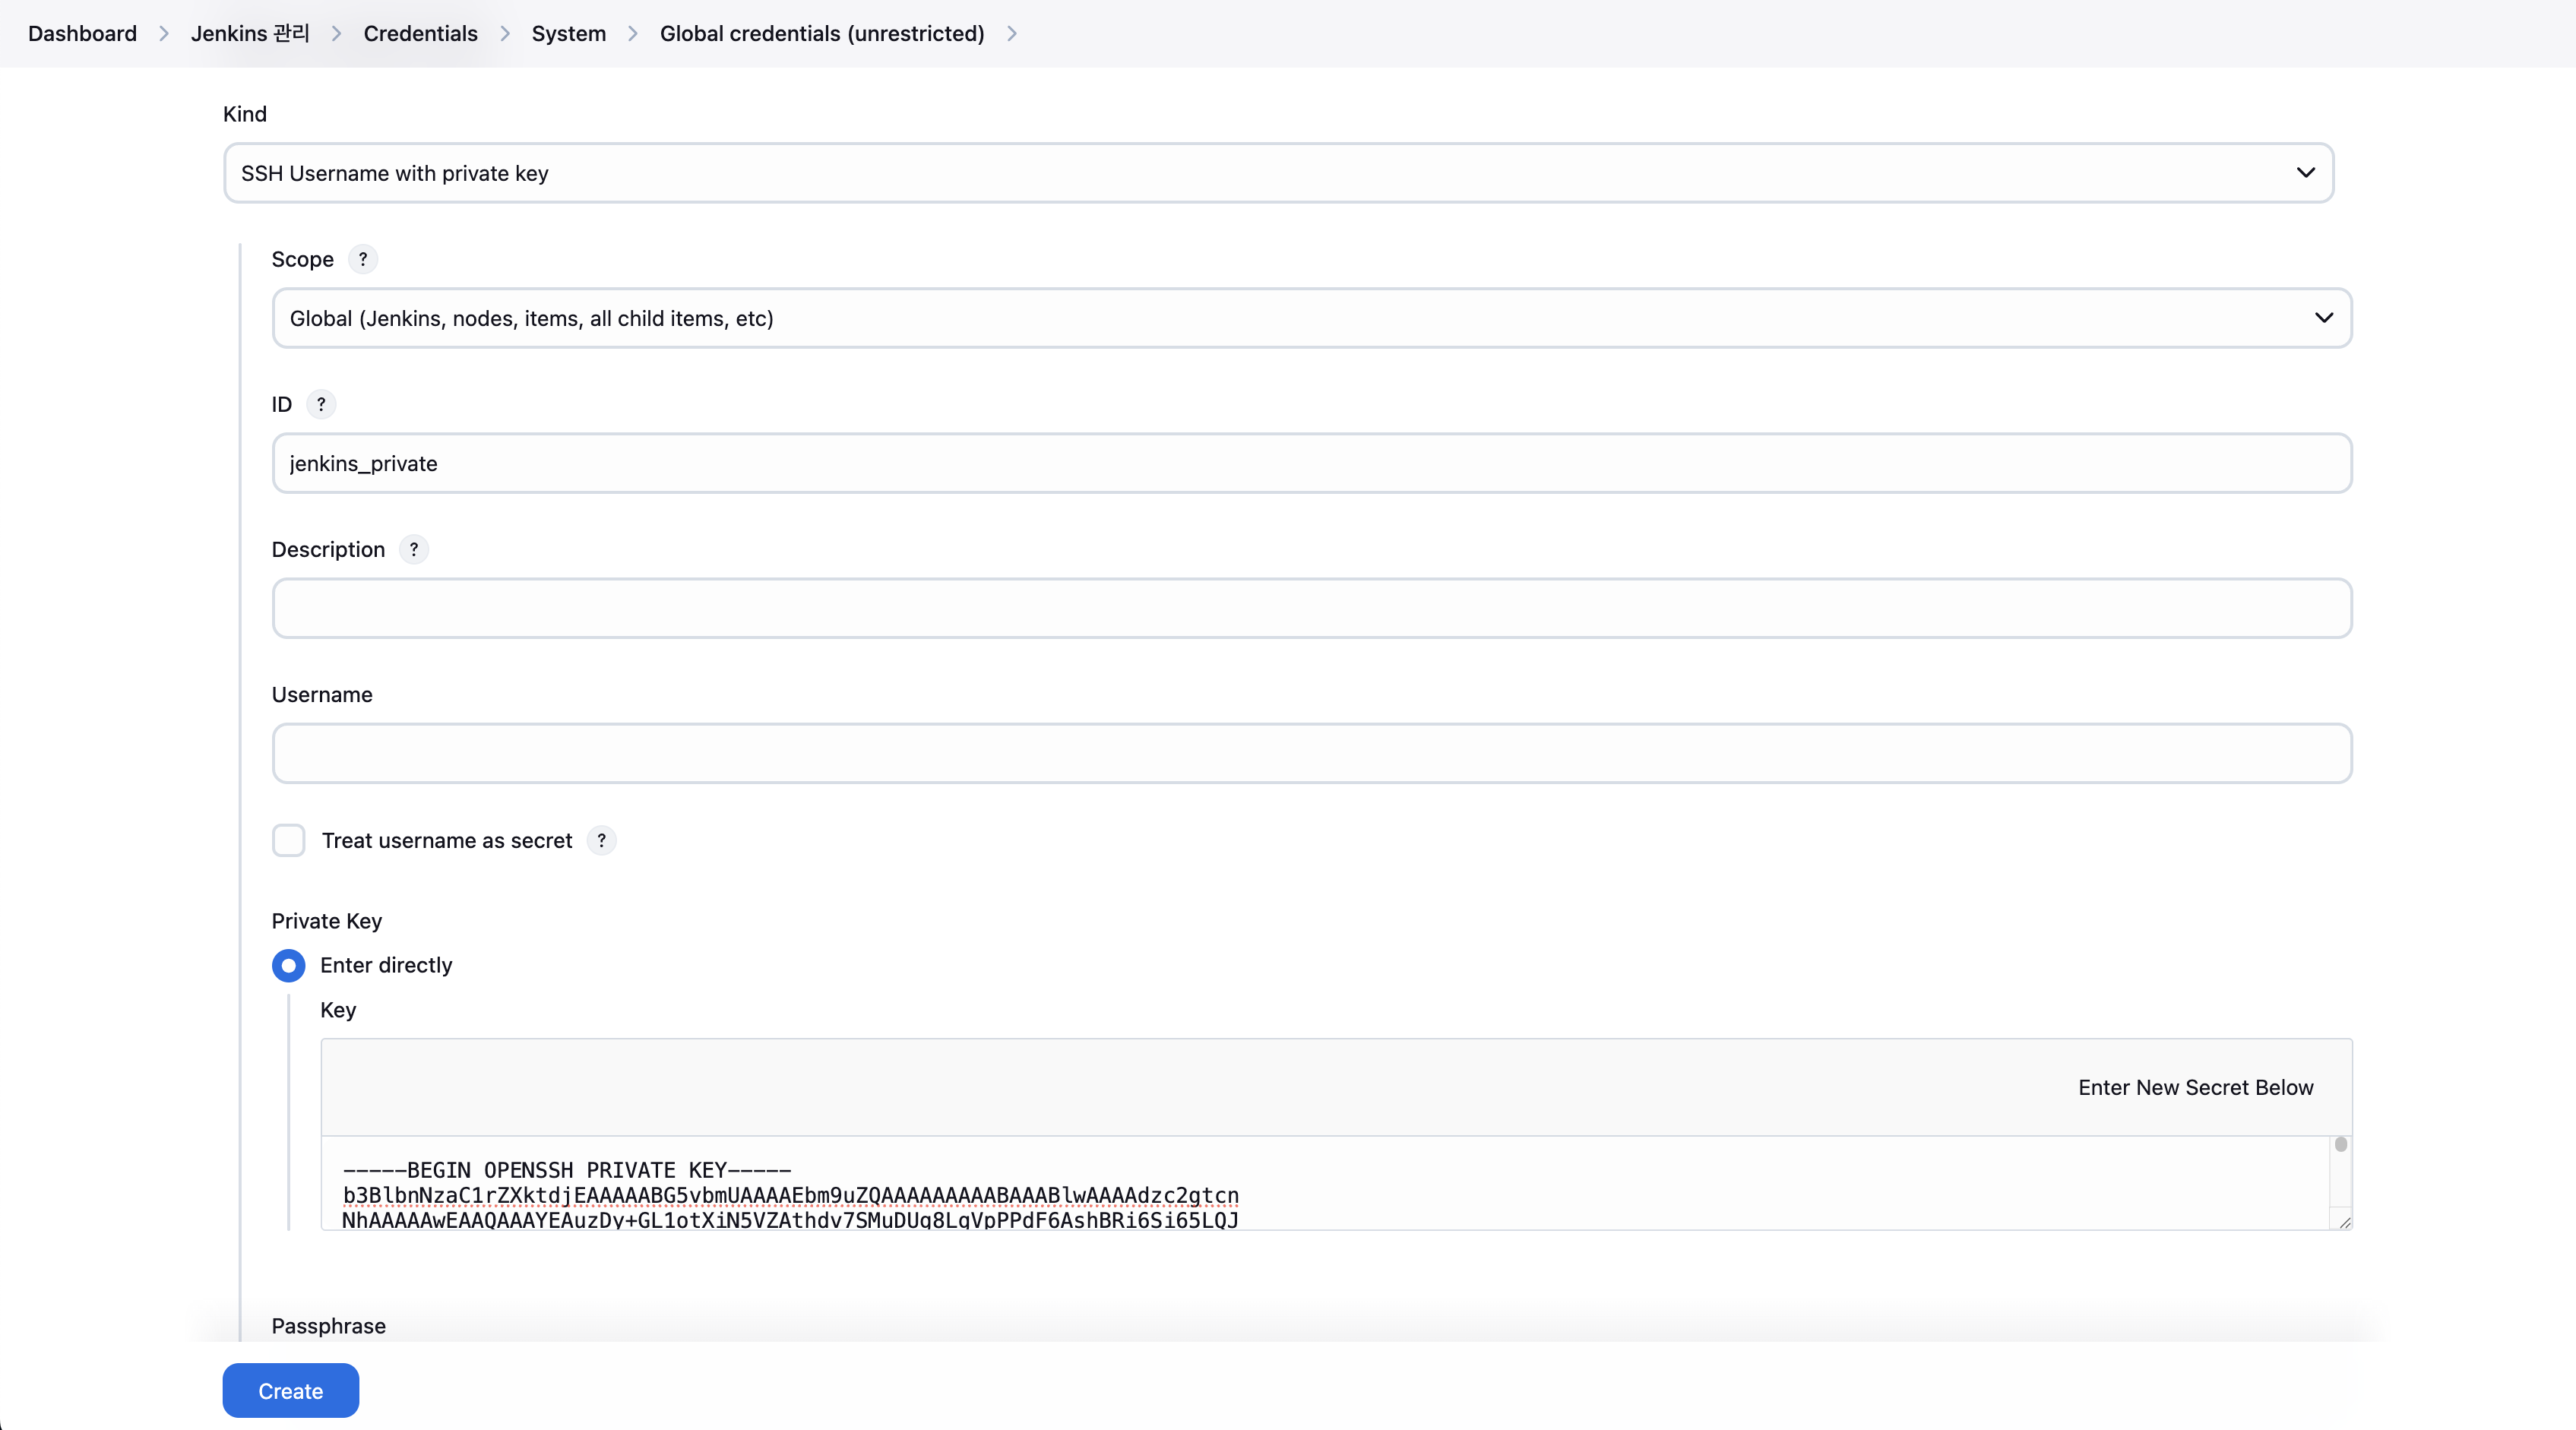The image size is (2576, 1430).
Task: Open the Credentials breadcrumb link
Action: [420, 33]
